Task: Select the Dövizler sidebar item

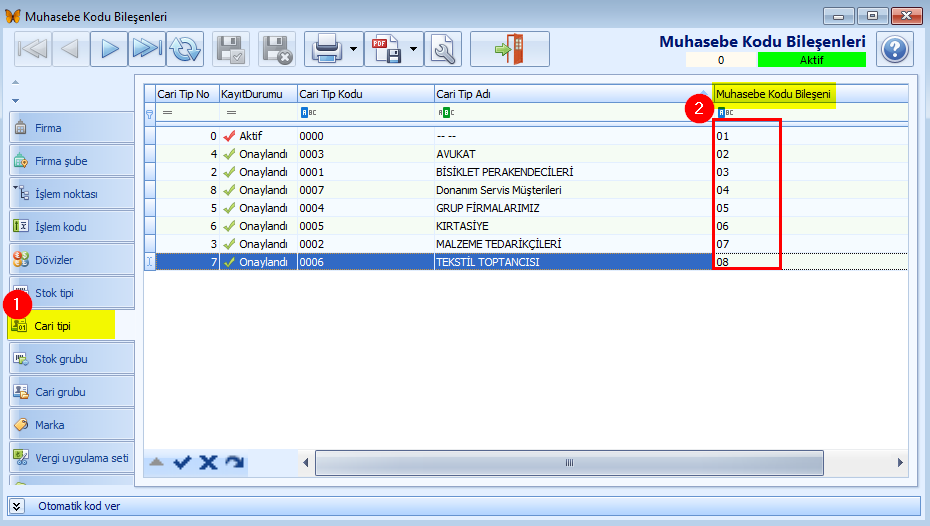Action: click(72, 260)
